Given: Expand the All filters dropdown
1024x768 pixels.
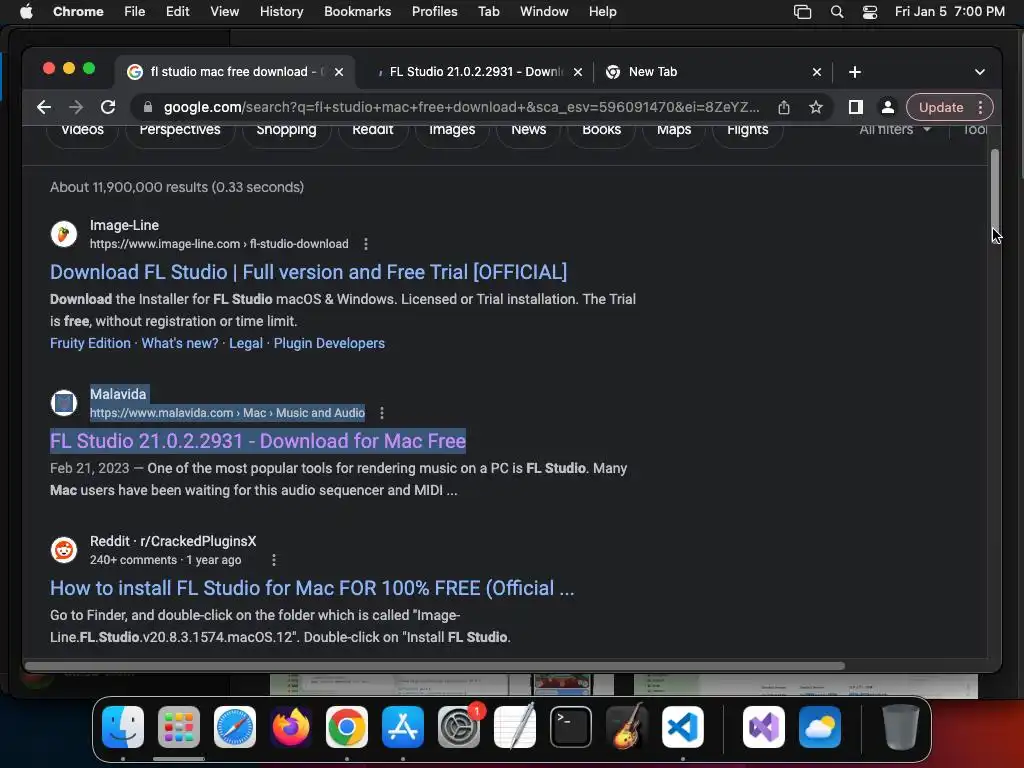Looking at the screenshot, I should pos(895,129).
